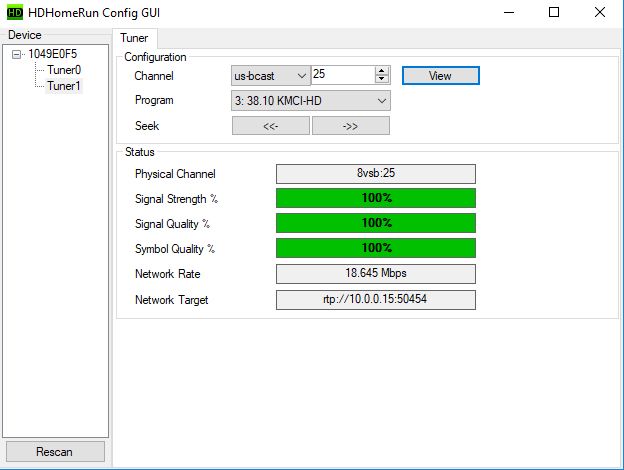Open the Program dropdown showing KMCI-HD
Image resolution: width=624 pixels, height=470 pixels.
310,101
